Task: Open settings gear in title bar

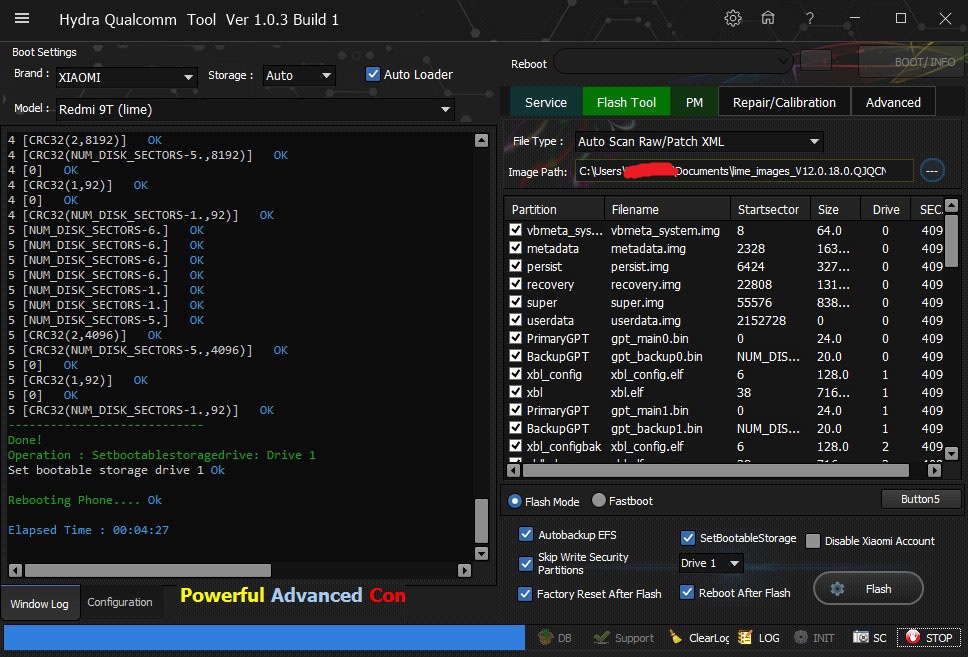Action: [x=733, y=19]
